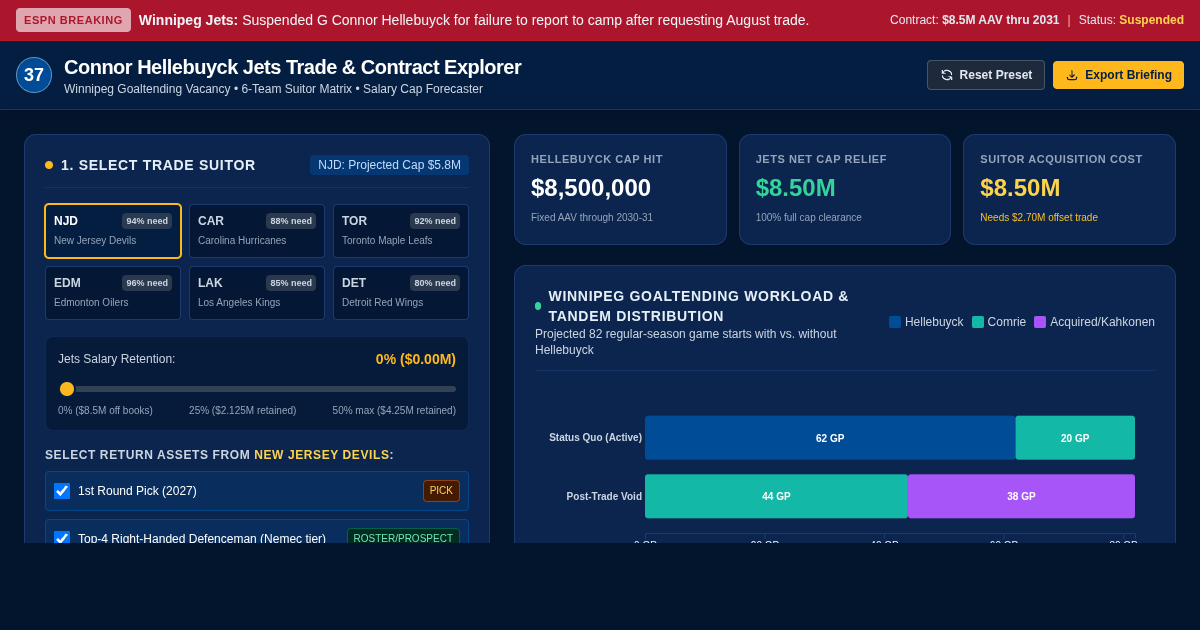Adjust the Jets Salary Retention slider handle

click(67, 389)
